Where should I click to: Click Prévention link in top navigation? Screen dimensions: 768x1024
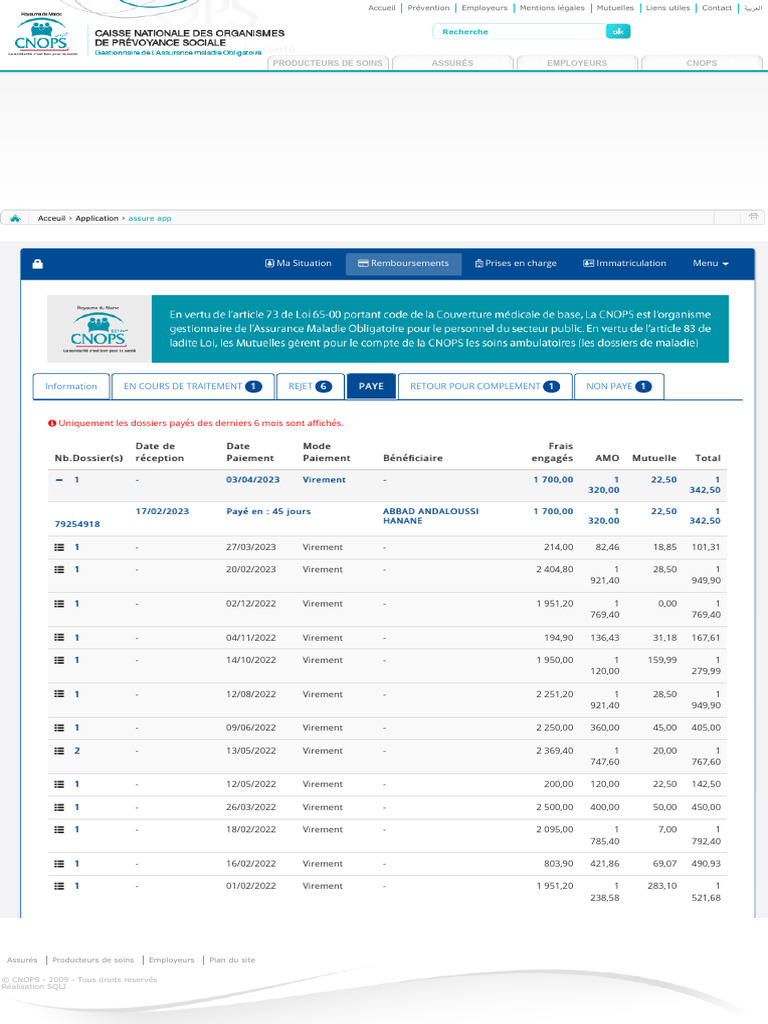tap(428, 8)
